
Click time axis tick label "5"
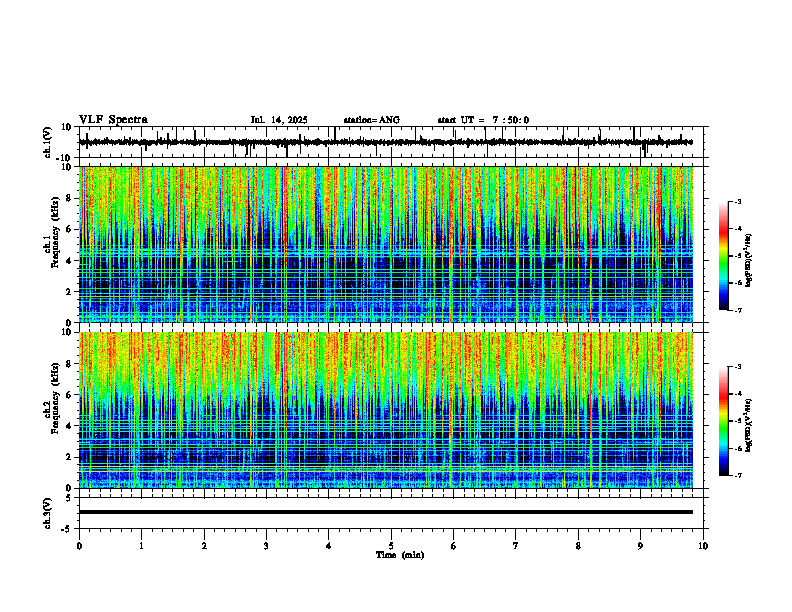point(391,546)
